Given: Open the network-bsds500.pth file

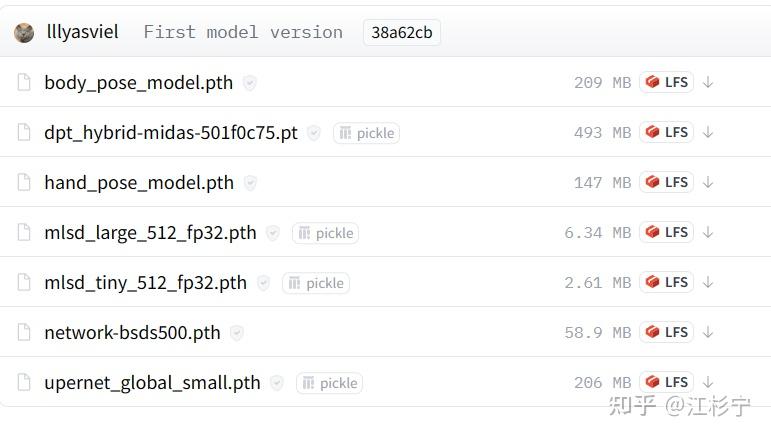Looking at the screenshot, I should [132, 333].
